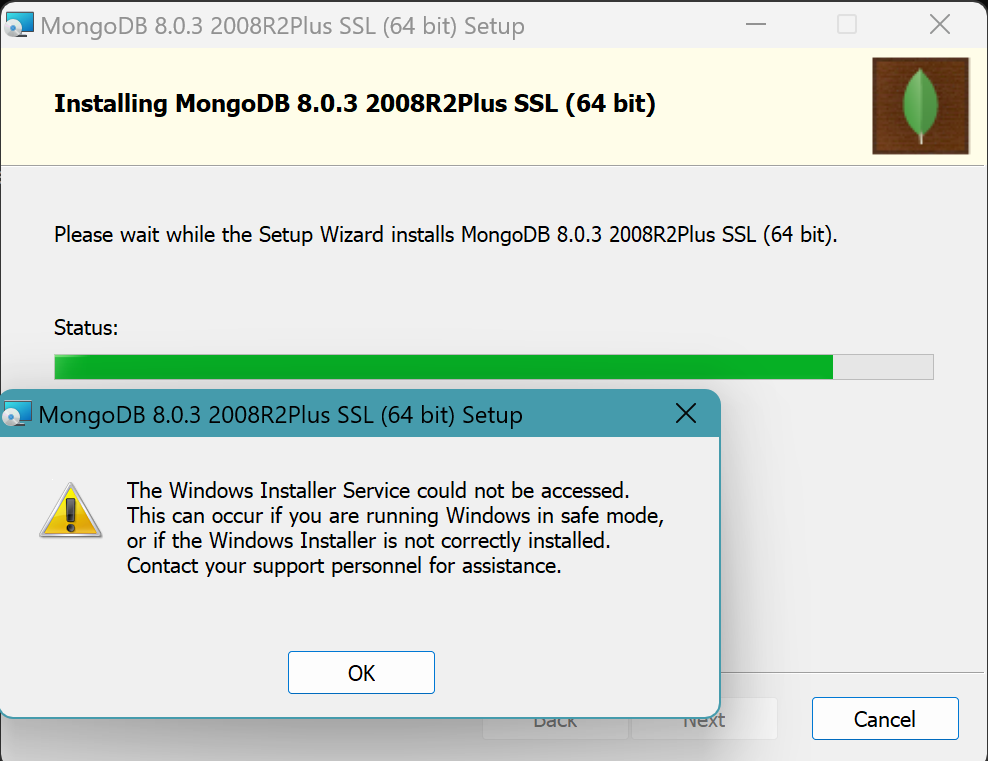Click the yellow warning triangle icon
This screenshot has height=761, width=988.
click(70, 510)
